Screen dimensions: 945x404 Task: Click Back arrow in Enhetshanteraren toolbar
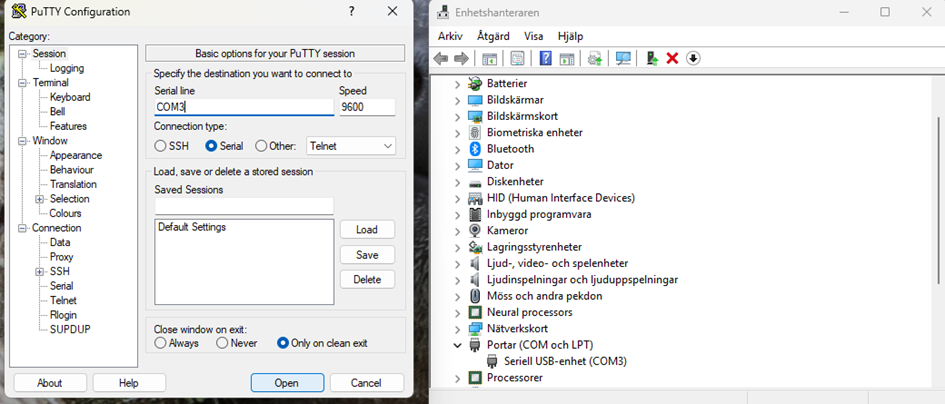pyautogui.click(x=441, y=58)
